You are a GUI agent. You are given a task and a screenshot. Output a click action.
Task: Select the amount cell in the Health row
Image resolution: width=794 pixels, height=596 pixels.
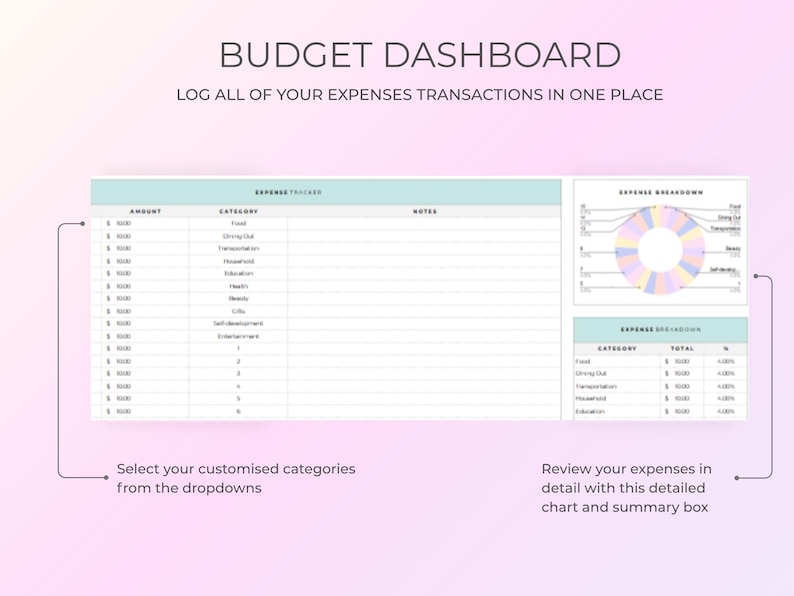(x=145, y=286)
